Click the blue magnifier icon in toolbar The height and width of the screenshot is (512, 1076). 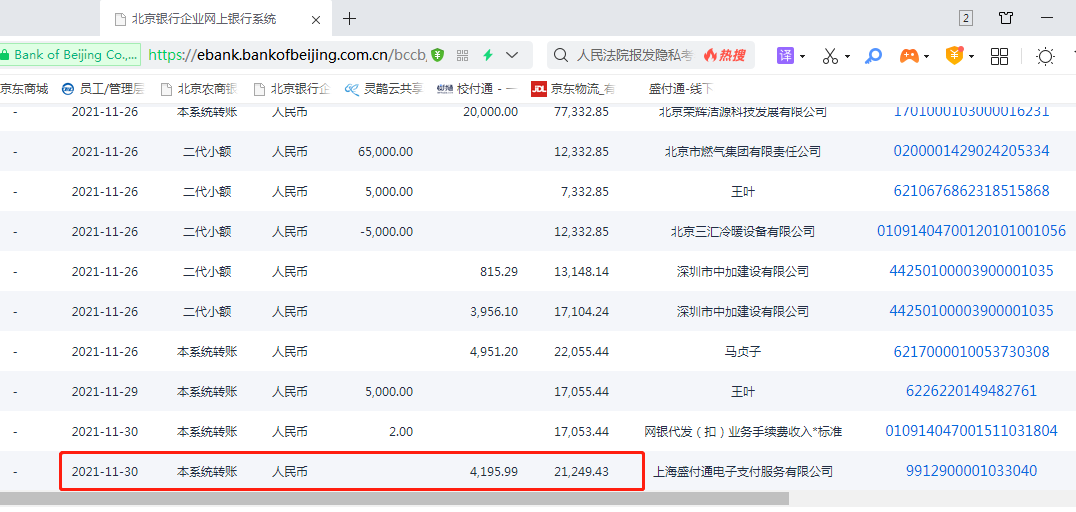tap(873, 56)
